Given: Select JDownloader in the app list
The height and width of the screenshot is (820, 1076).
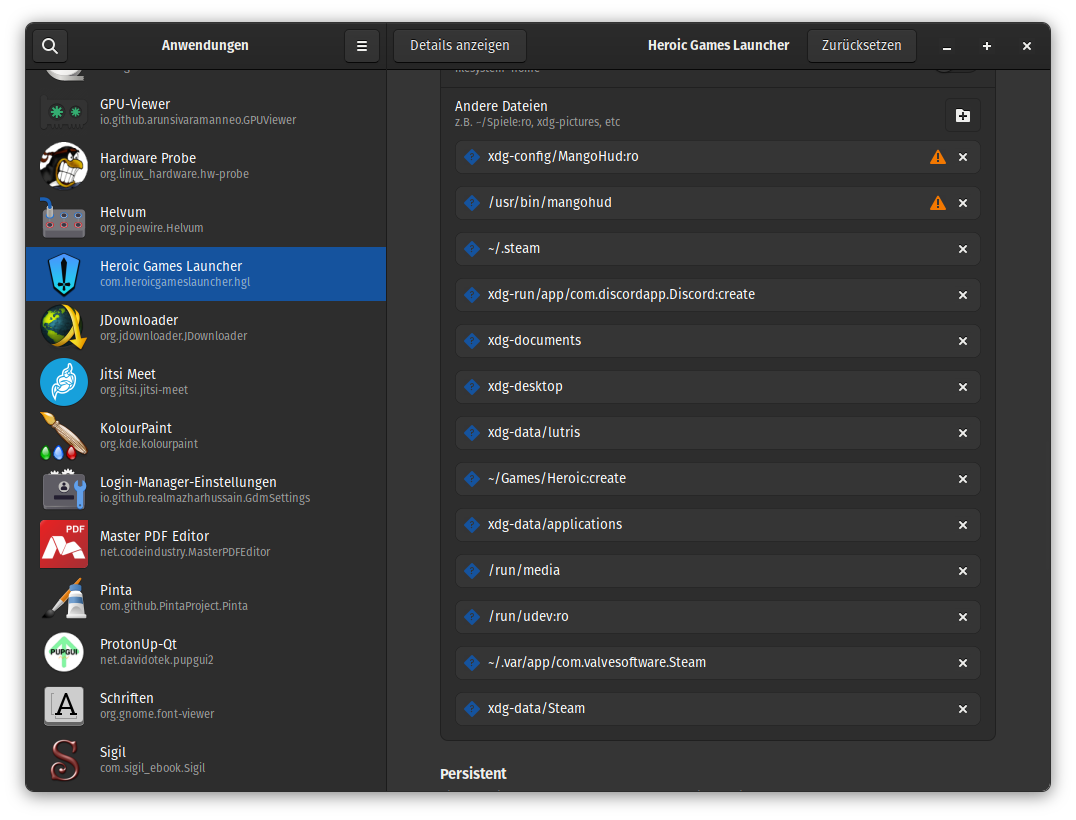Looking at the screenshot, I should pos(206,328).
